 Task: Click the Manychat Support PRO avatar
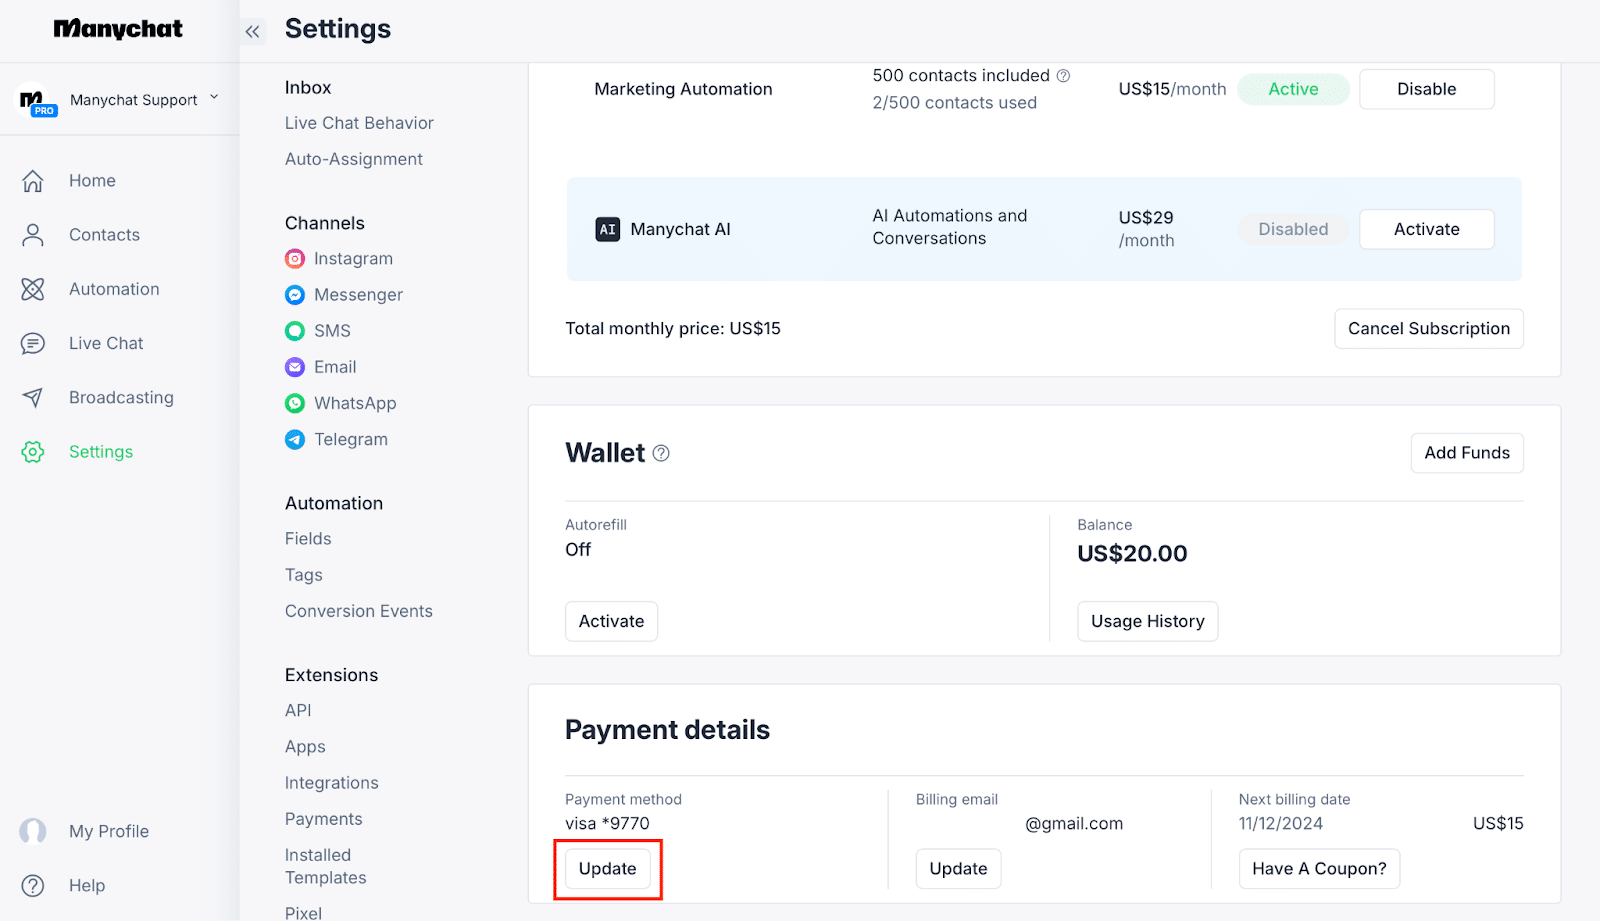[x=36, y=101]
